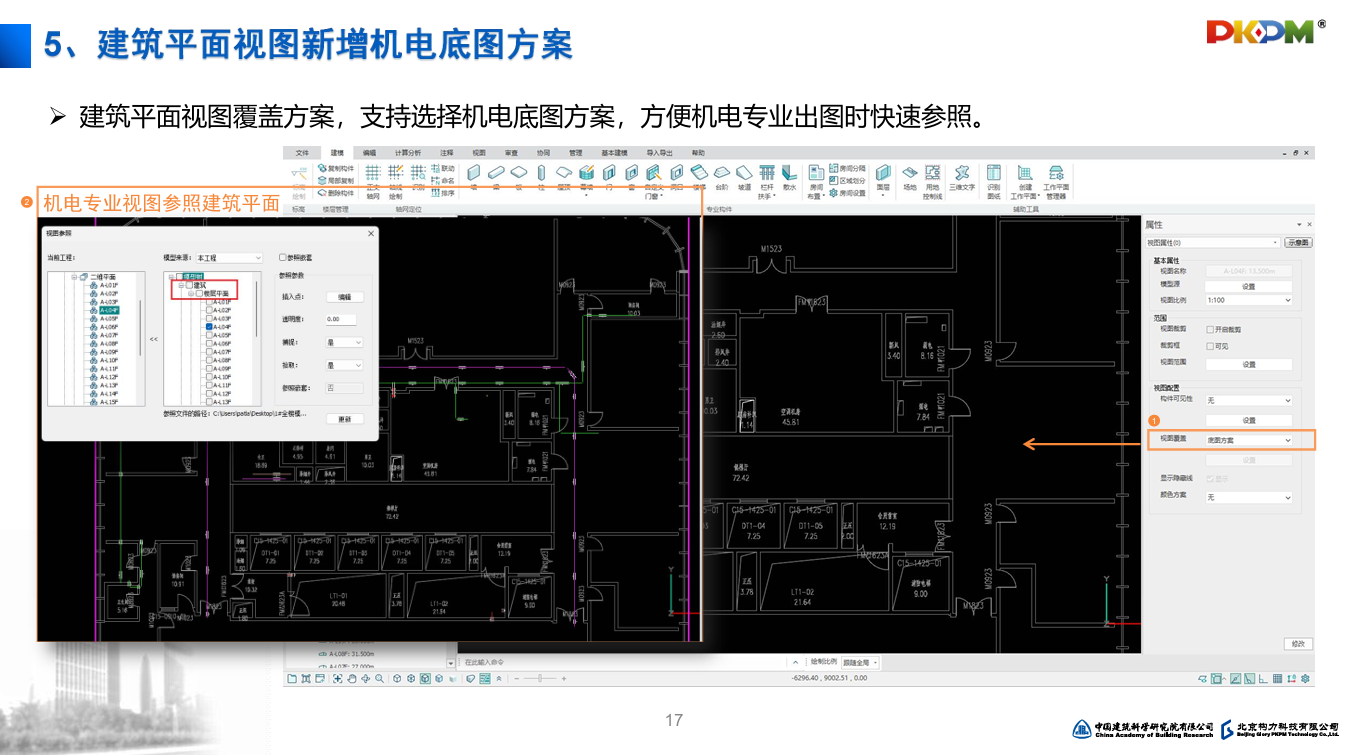Select the 屋顶 roof tool
Viewport: 1348px width, 755px height.
tap(564, 177)
